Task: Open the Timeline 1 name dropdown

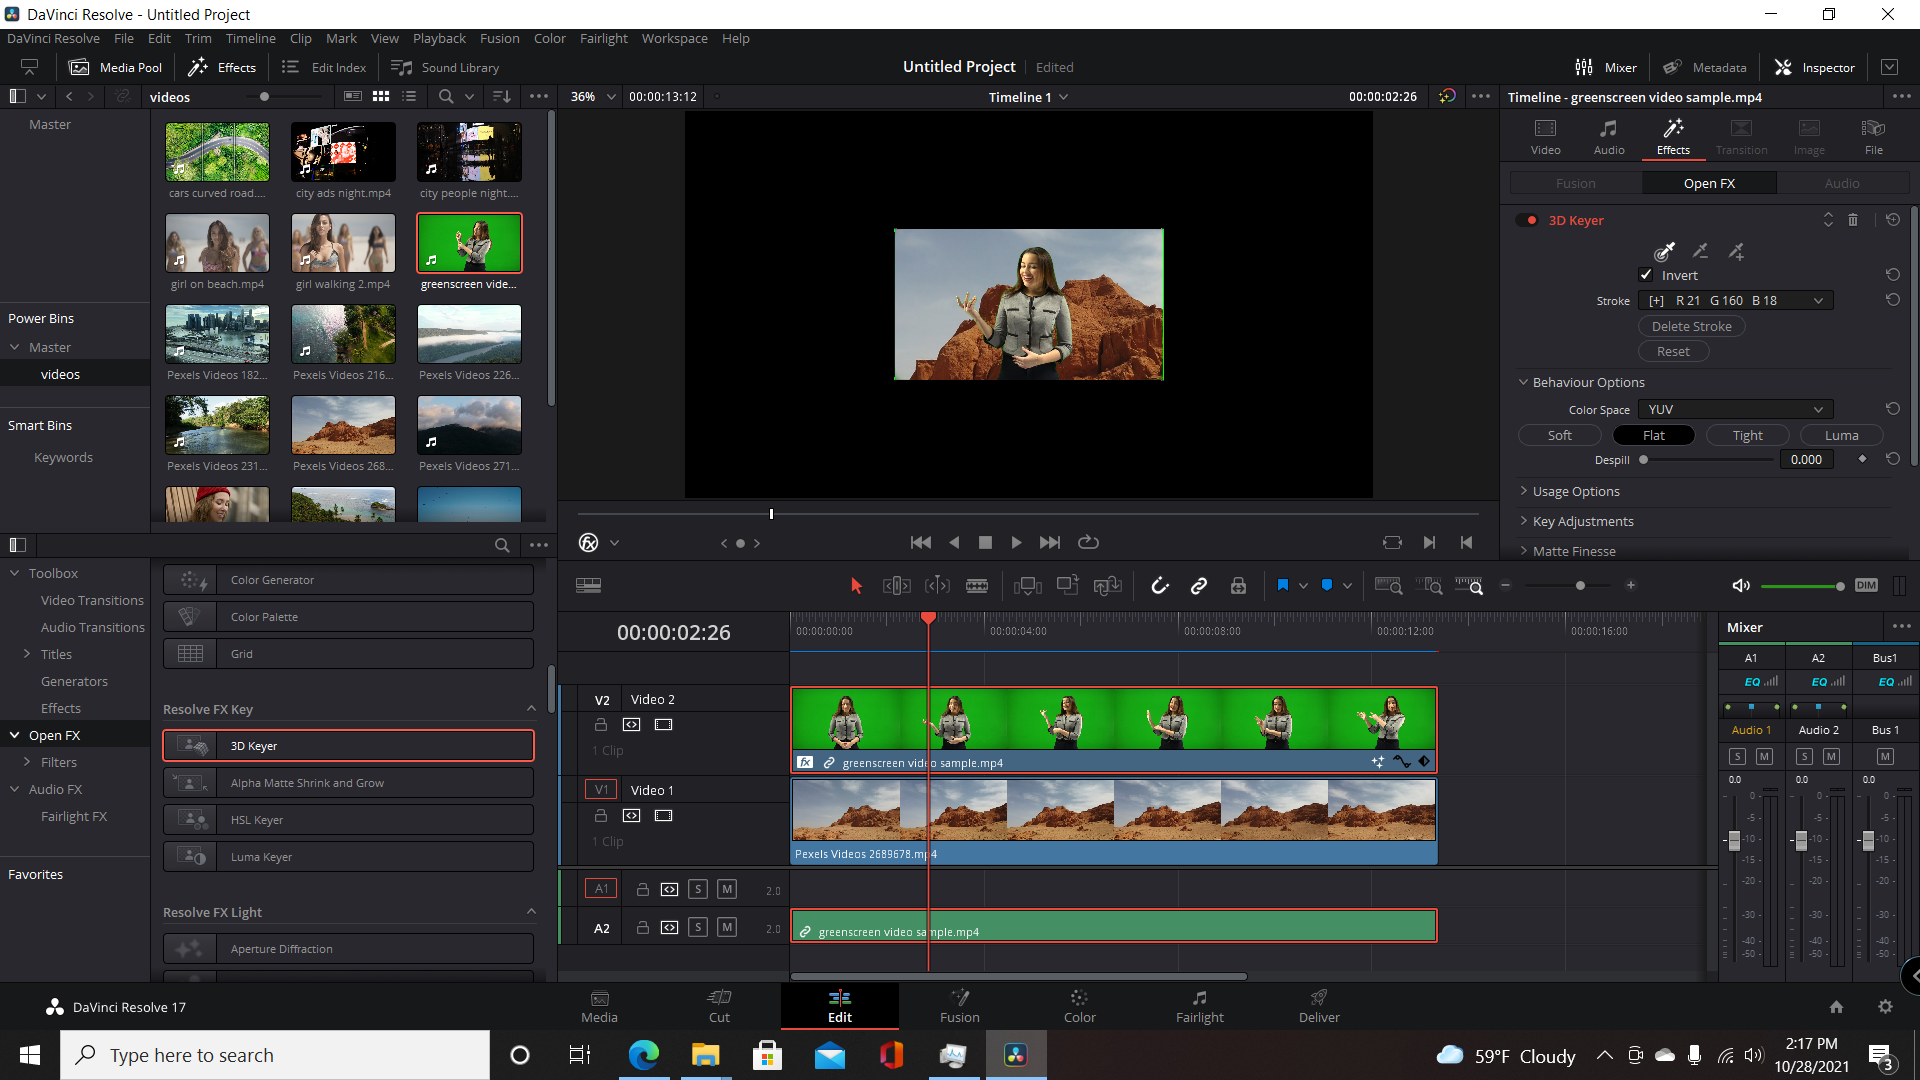Action: pyautogui.click(x=1028, y=97)
